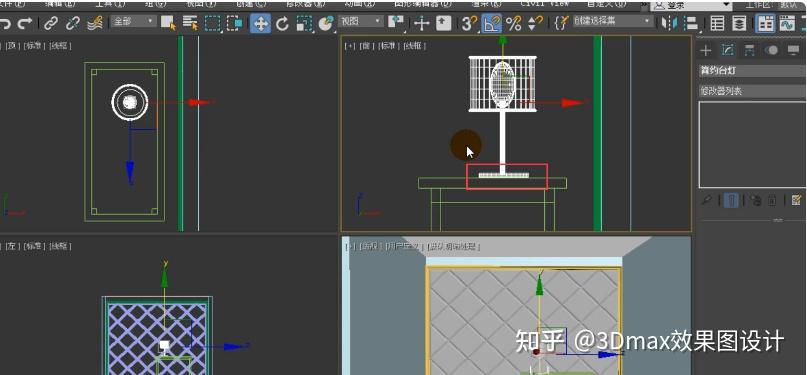Toggle Window/Crossing selection mode
The width and height of the screenshot is (807, 375).
tap(235, 23)
